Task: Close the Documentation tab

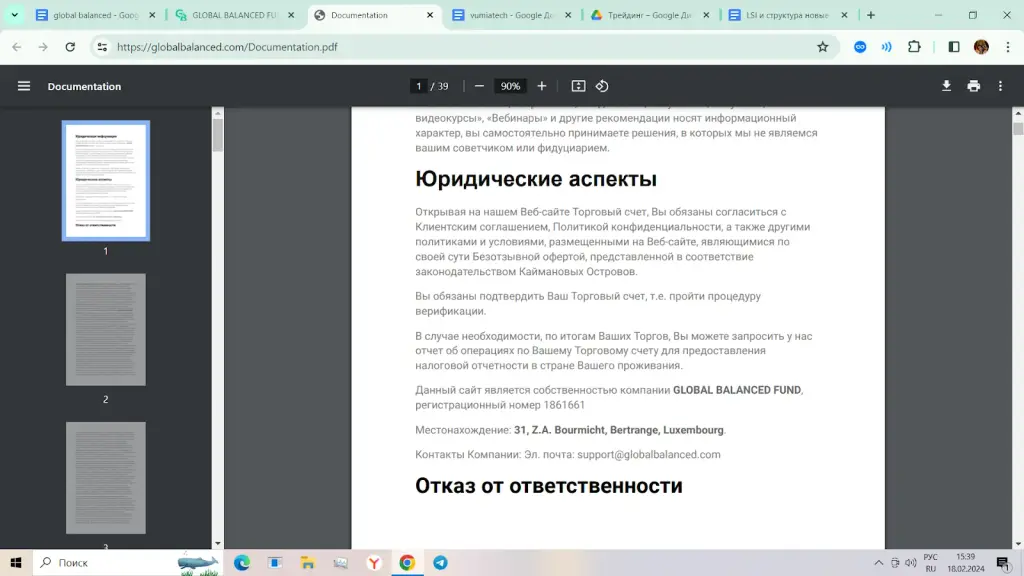Action: pos(430,15)
